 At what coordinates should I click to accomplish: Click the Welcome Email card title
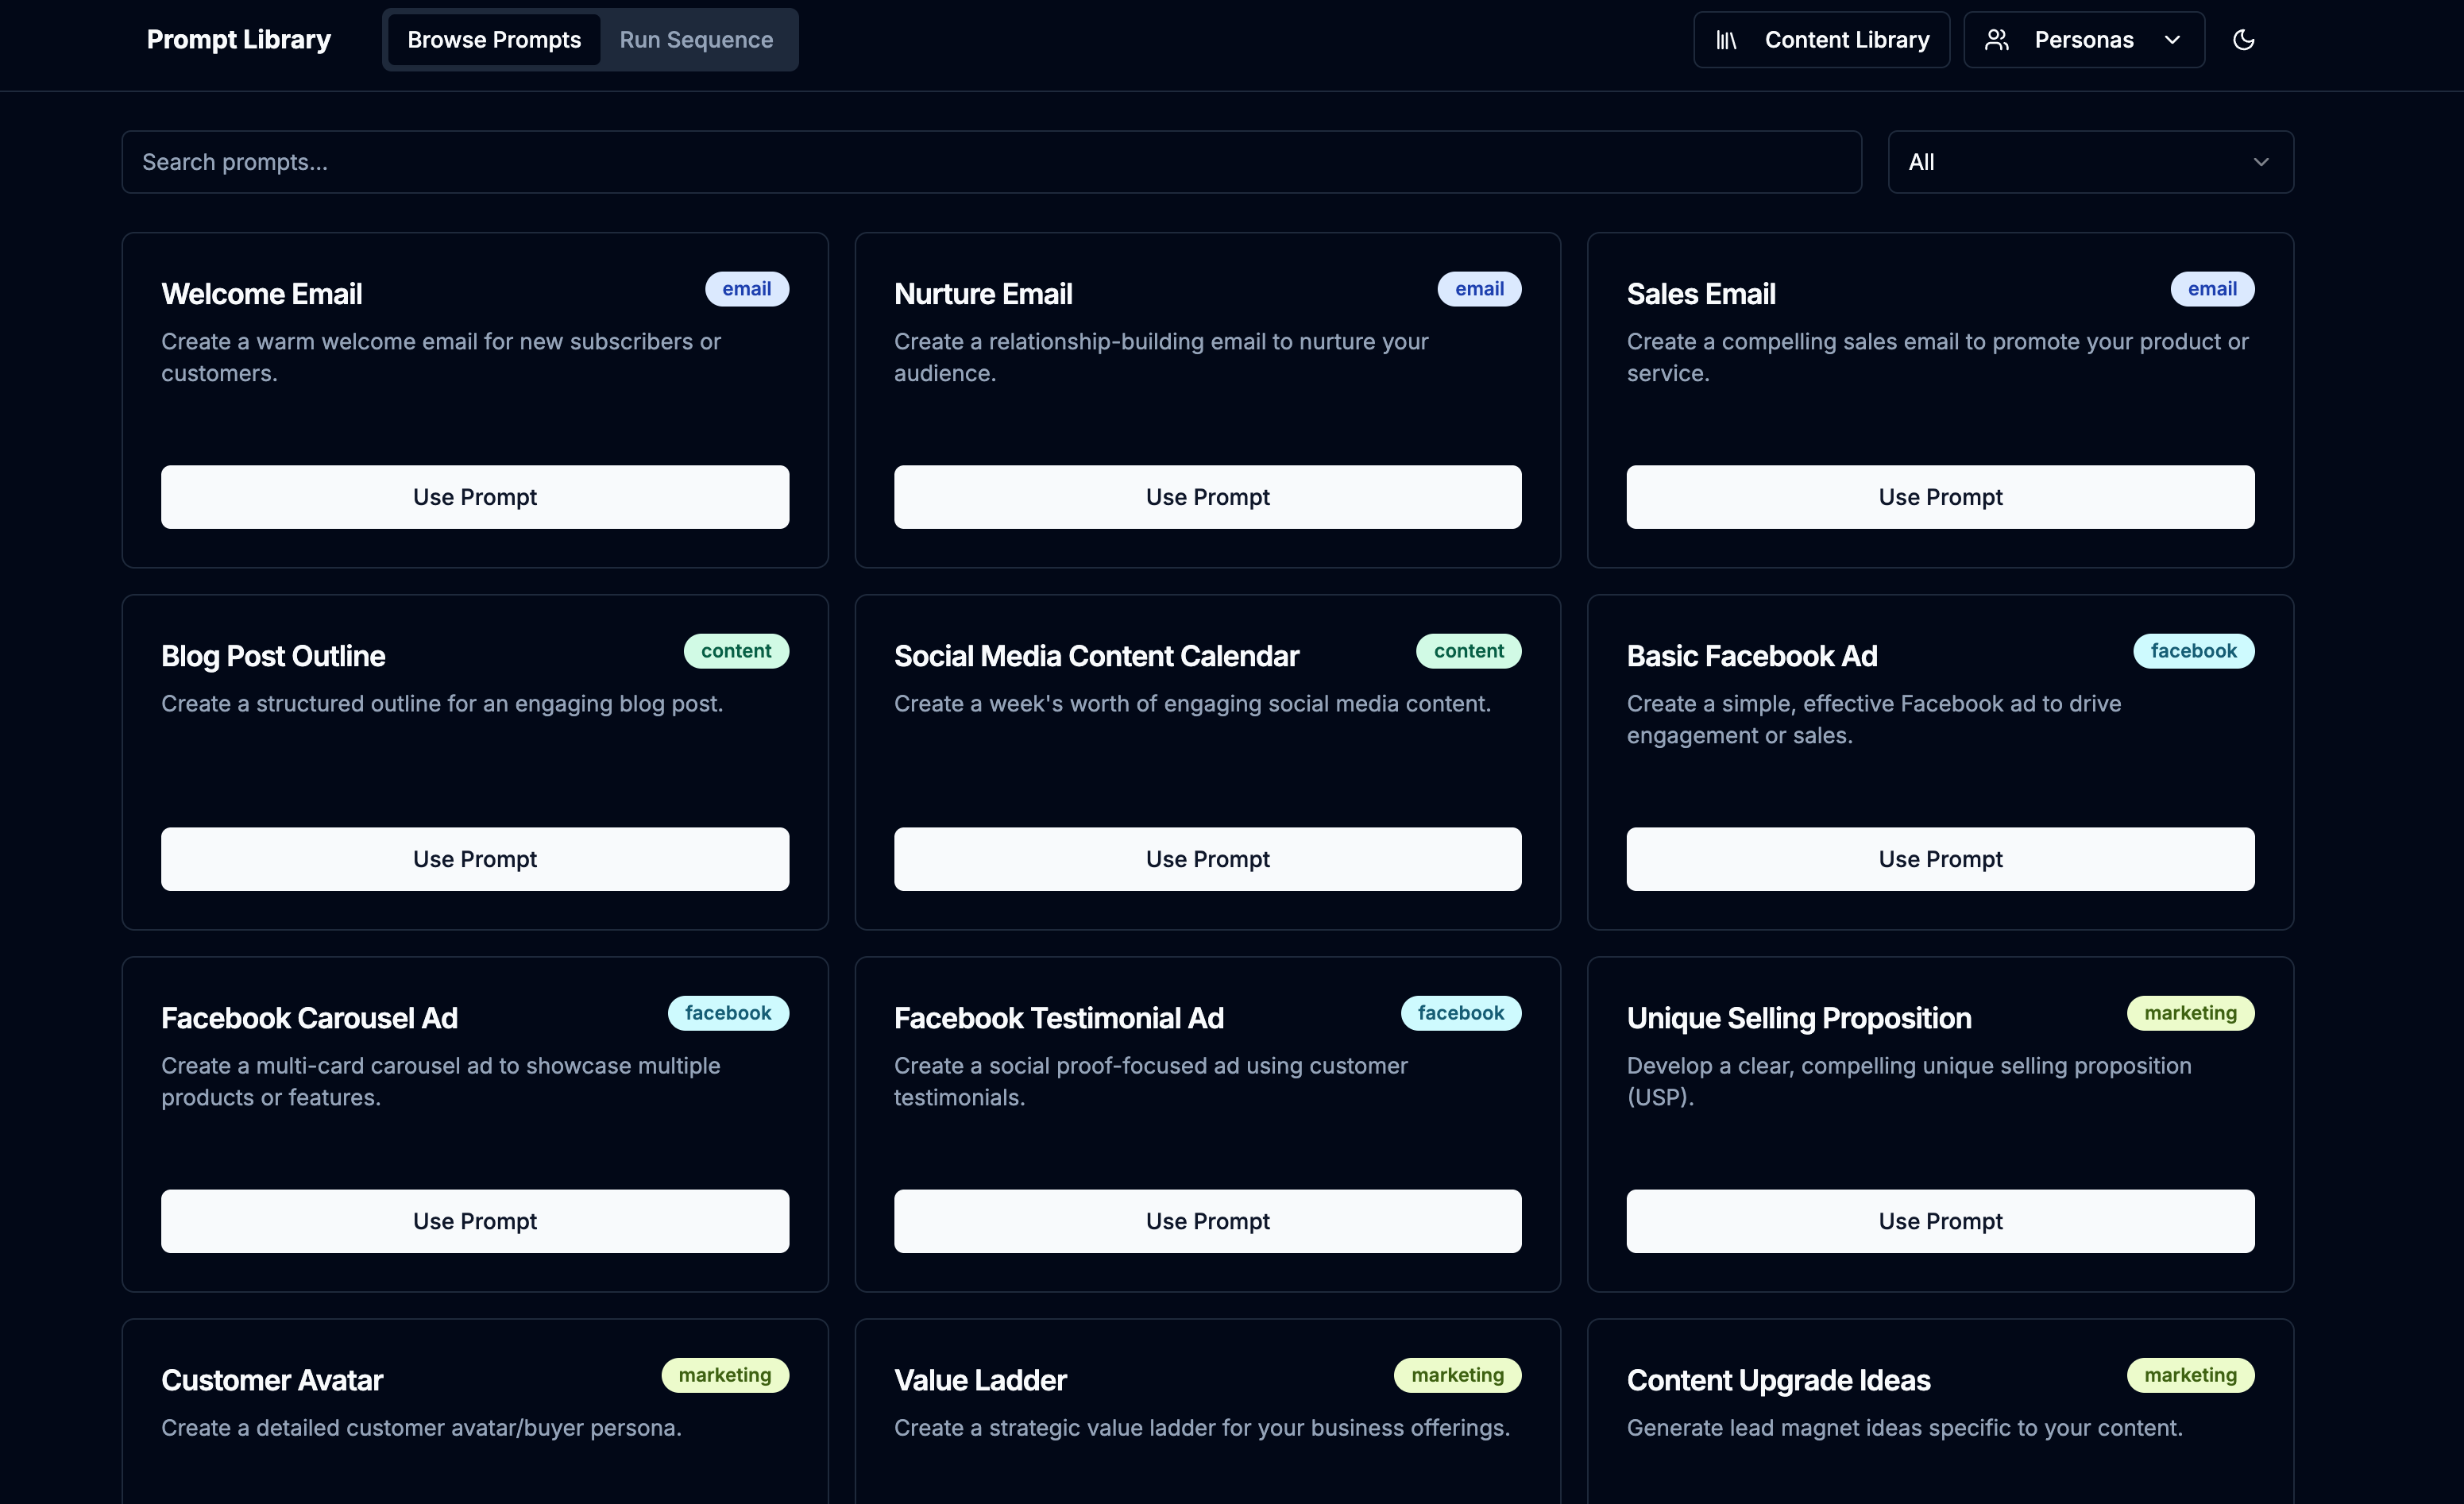point(262,294)
